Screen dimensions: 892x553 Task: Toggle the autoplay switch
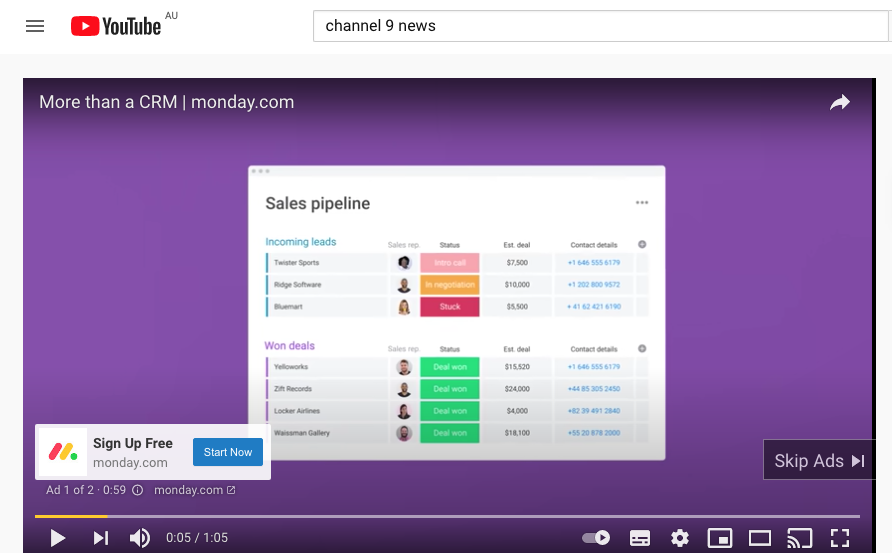(596, 538)
